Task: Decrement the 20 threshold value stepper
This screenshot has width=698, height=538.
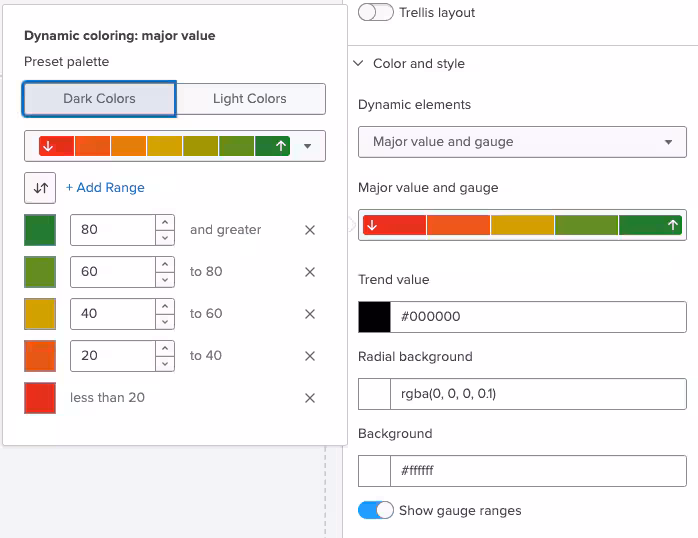Action: (165, 363)
